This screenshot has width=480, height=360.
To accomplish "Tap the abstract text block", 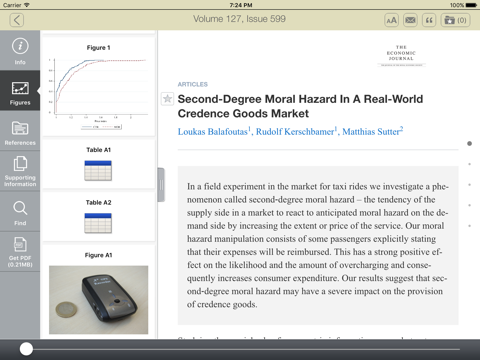I will (318, 245).
